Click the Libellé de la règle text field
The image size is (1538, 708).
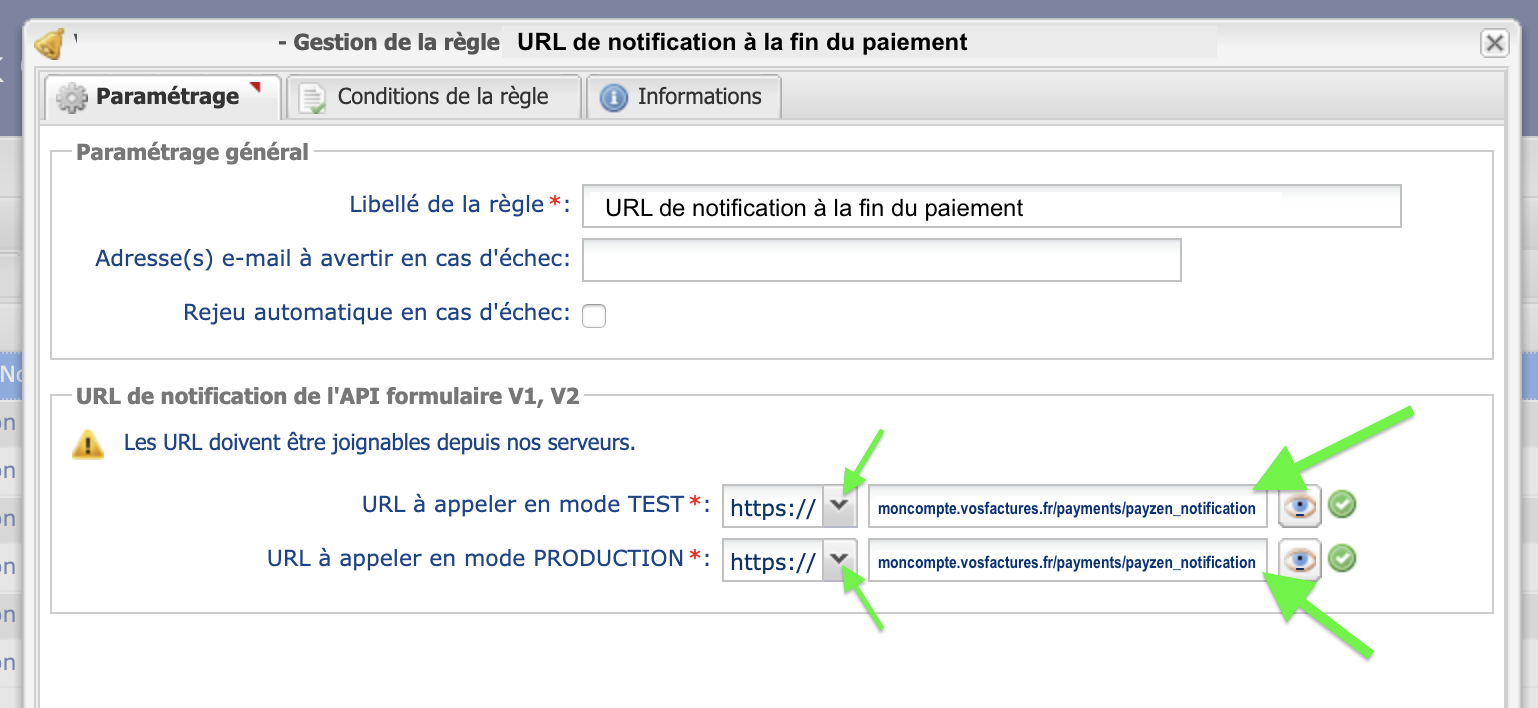(990, 206)
